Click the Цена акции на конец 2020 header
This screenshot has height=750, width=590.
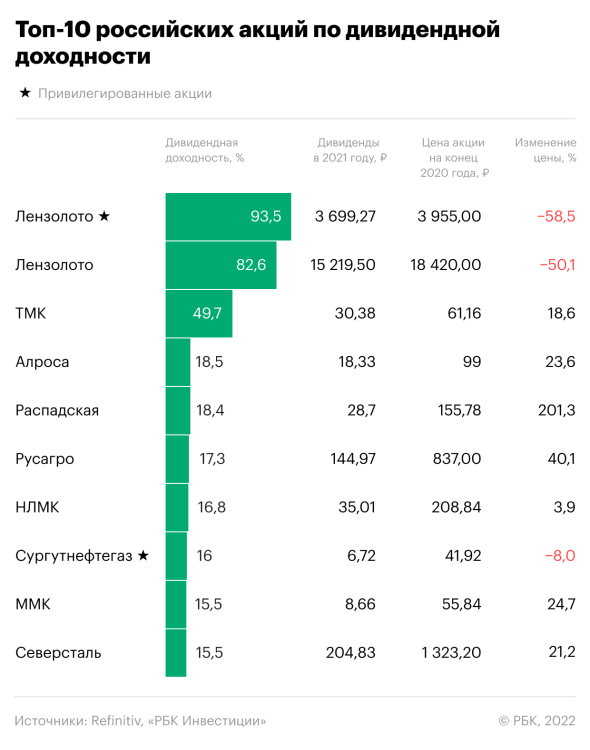point(454,157)
